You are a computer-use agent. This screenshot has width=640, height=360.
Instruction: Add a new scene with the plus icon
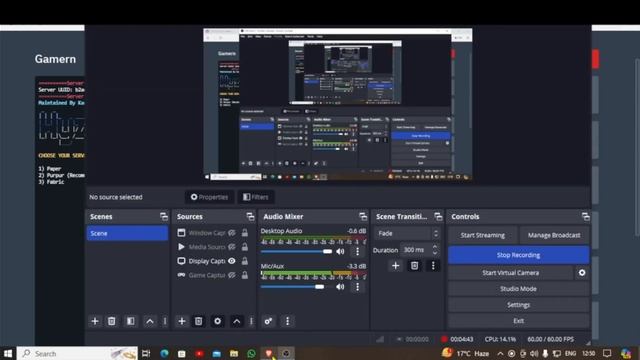pos(95,321)
